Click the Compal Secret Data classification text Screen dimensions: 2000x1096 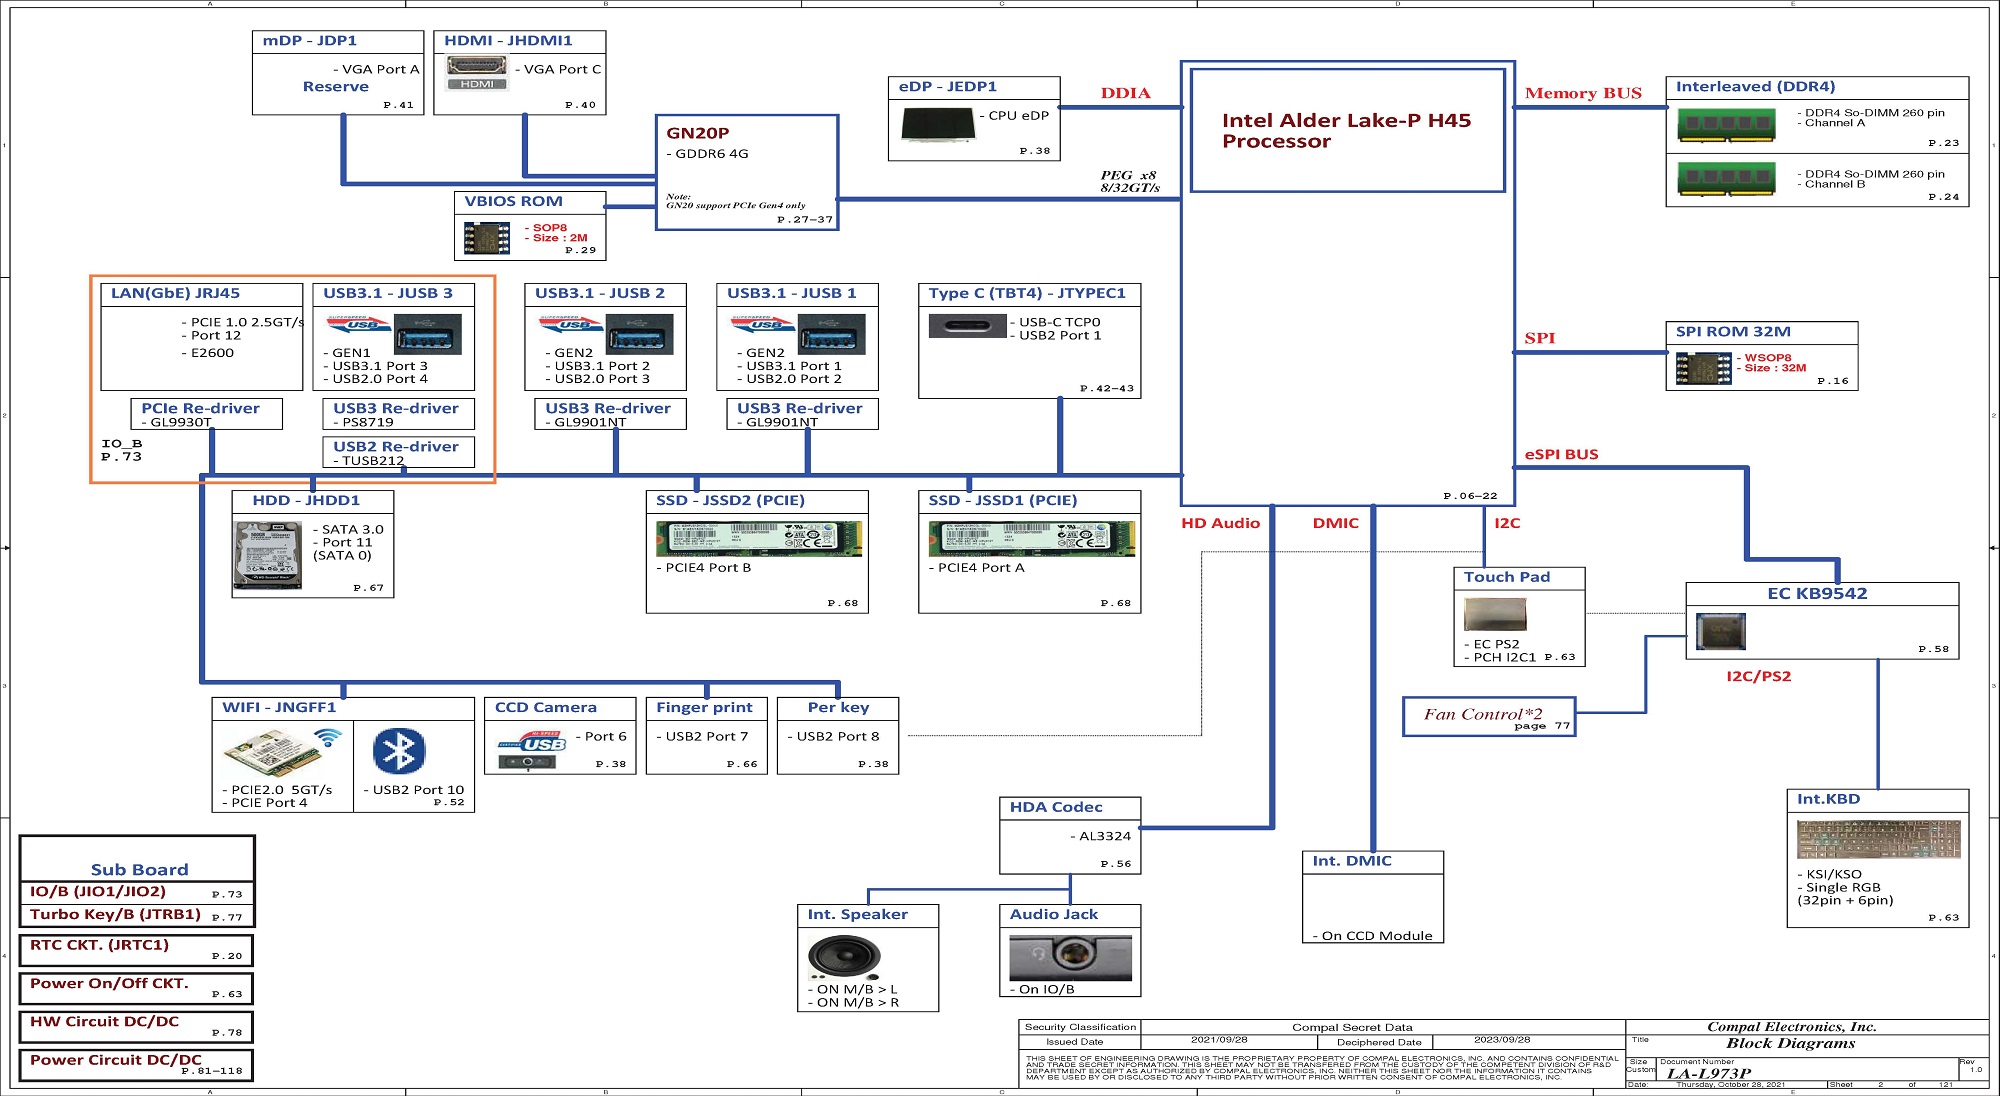coord(1352,1027)
